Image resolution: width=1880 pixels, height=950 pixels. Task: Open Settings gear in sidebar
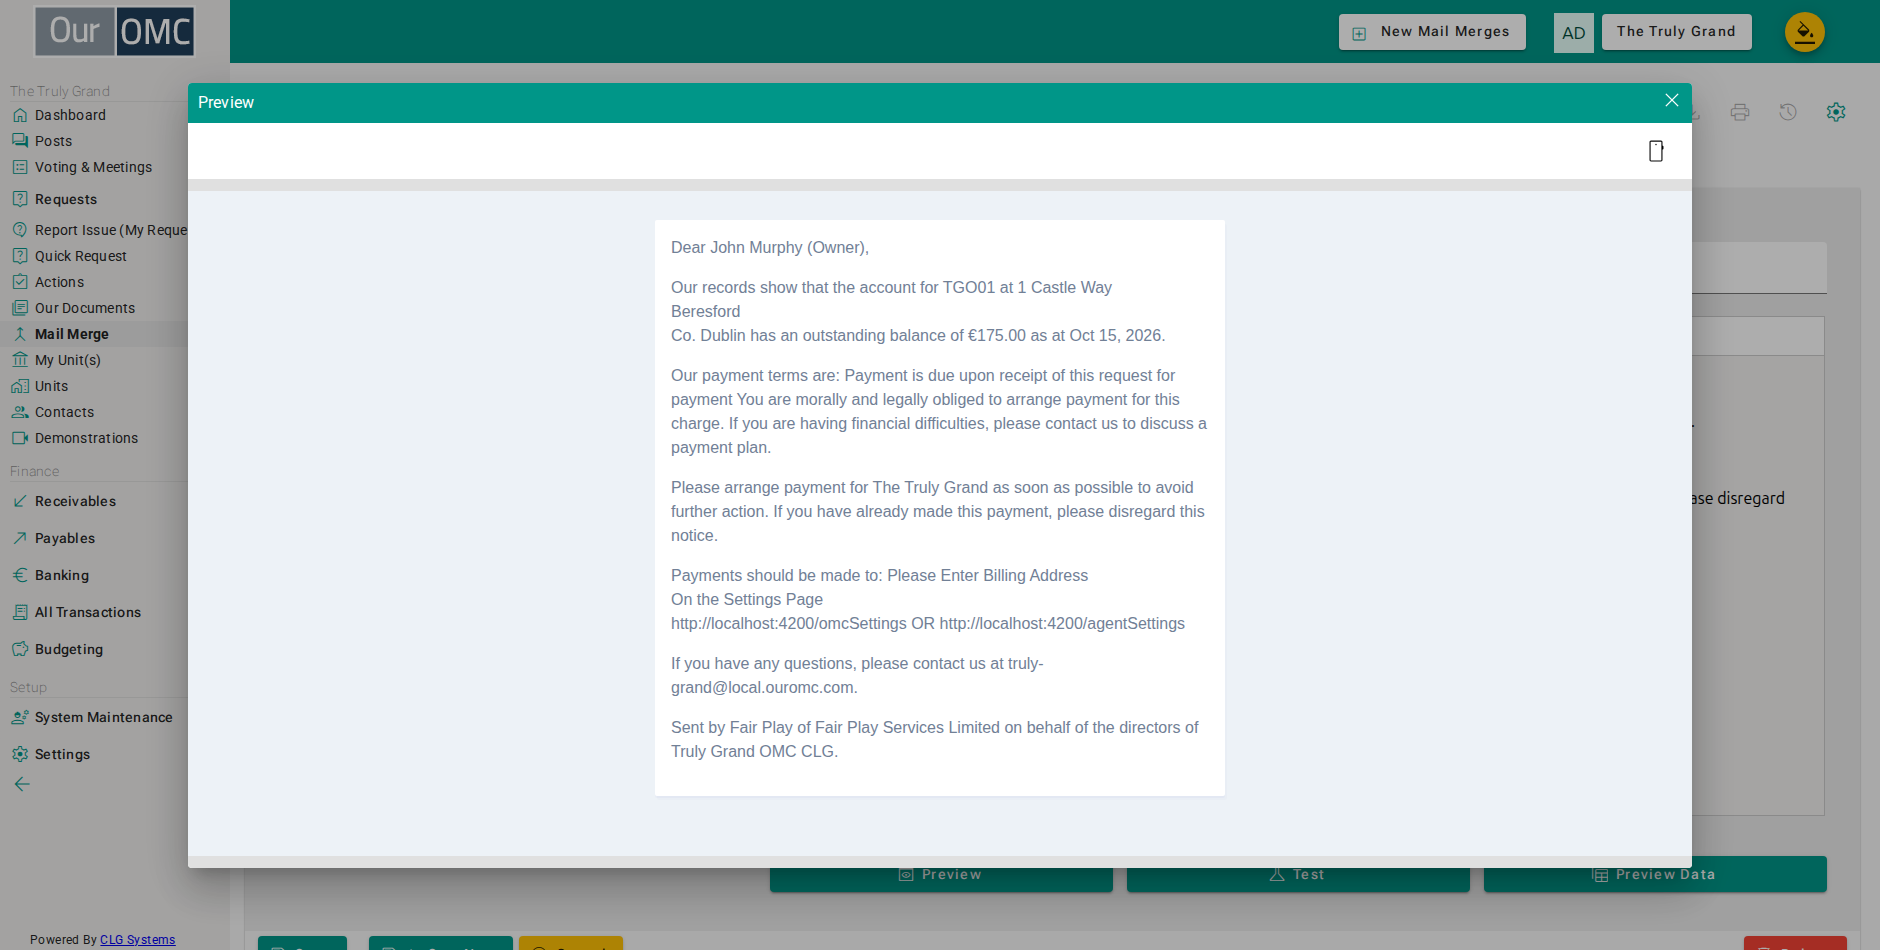click(x=20, y=754)
